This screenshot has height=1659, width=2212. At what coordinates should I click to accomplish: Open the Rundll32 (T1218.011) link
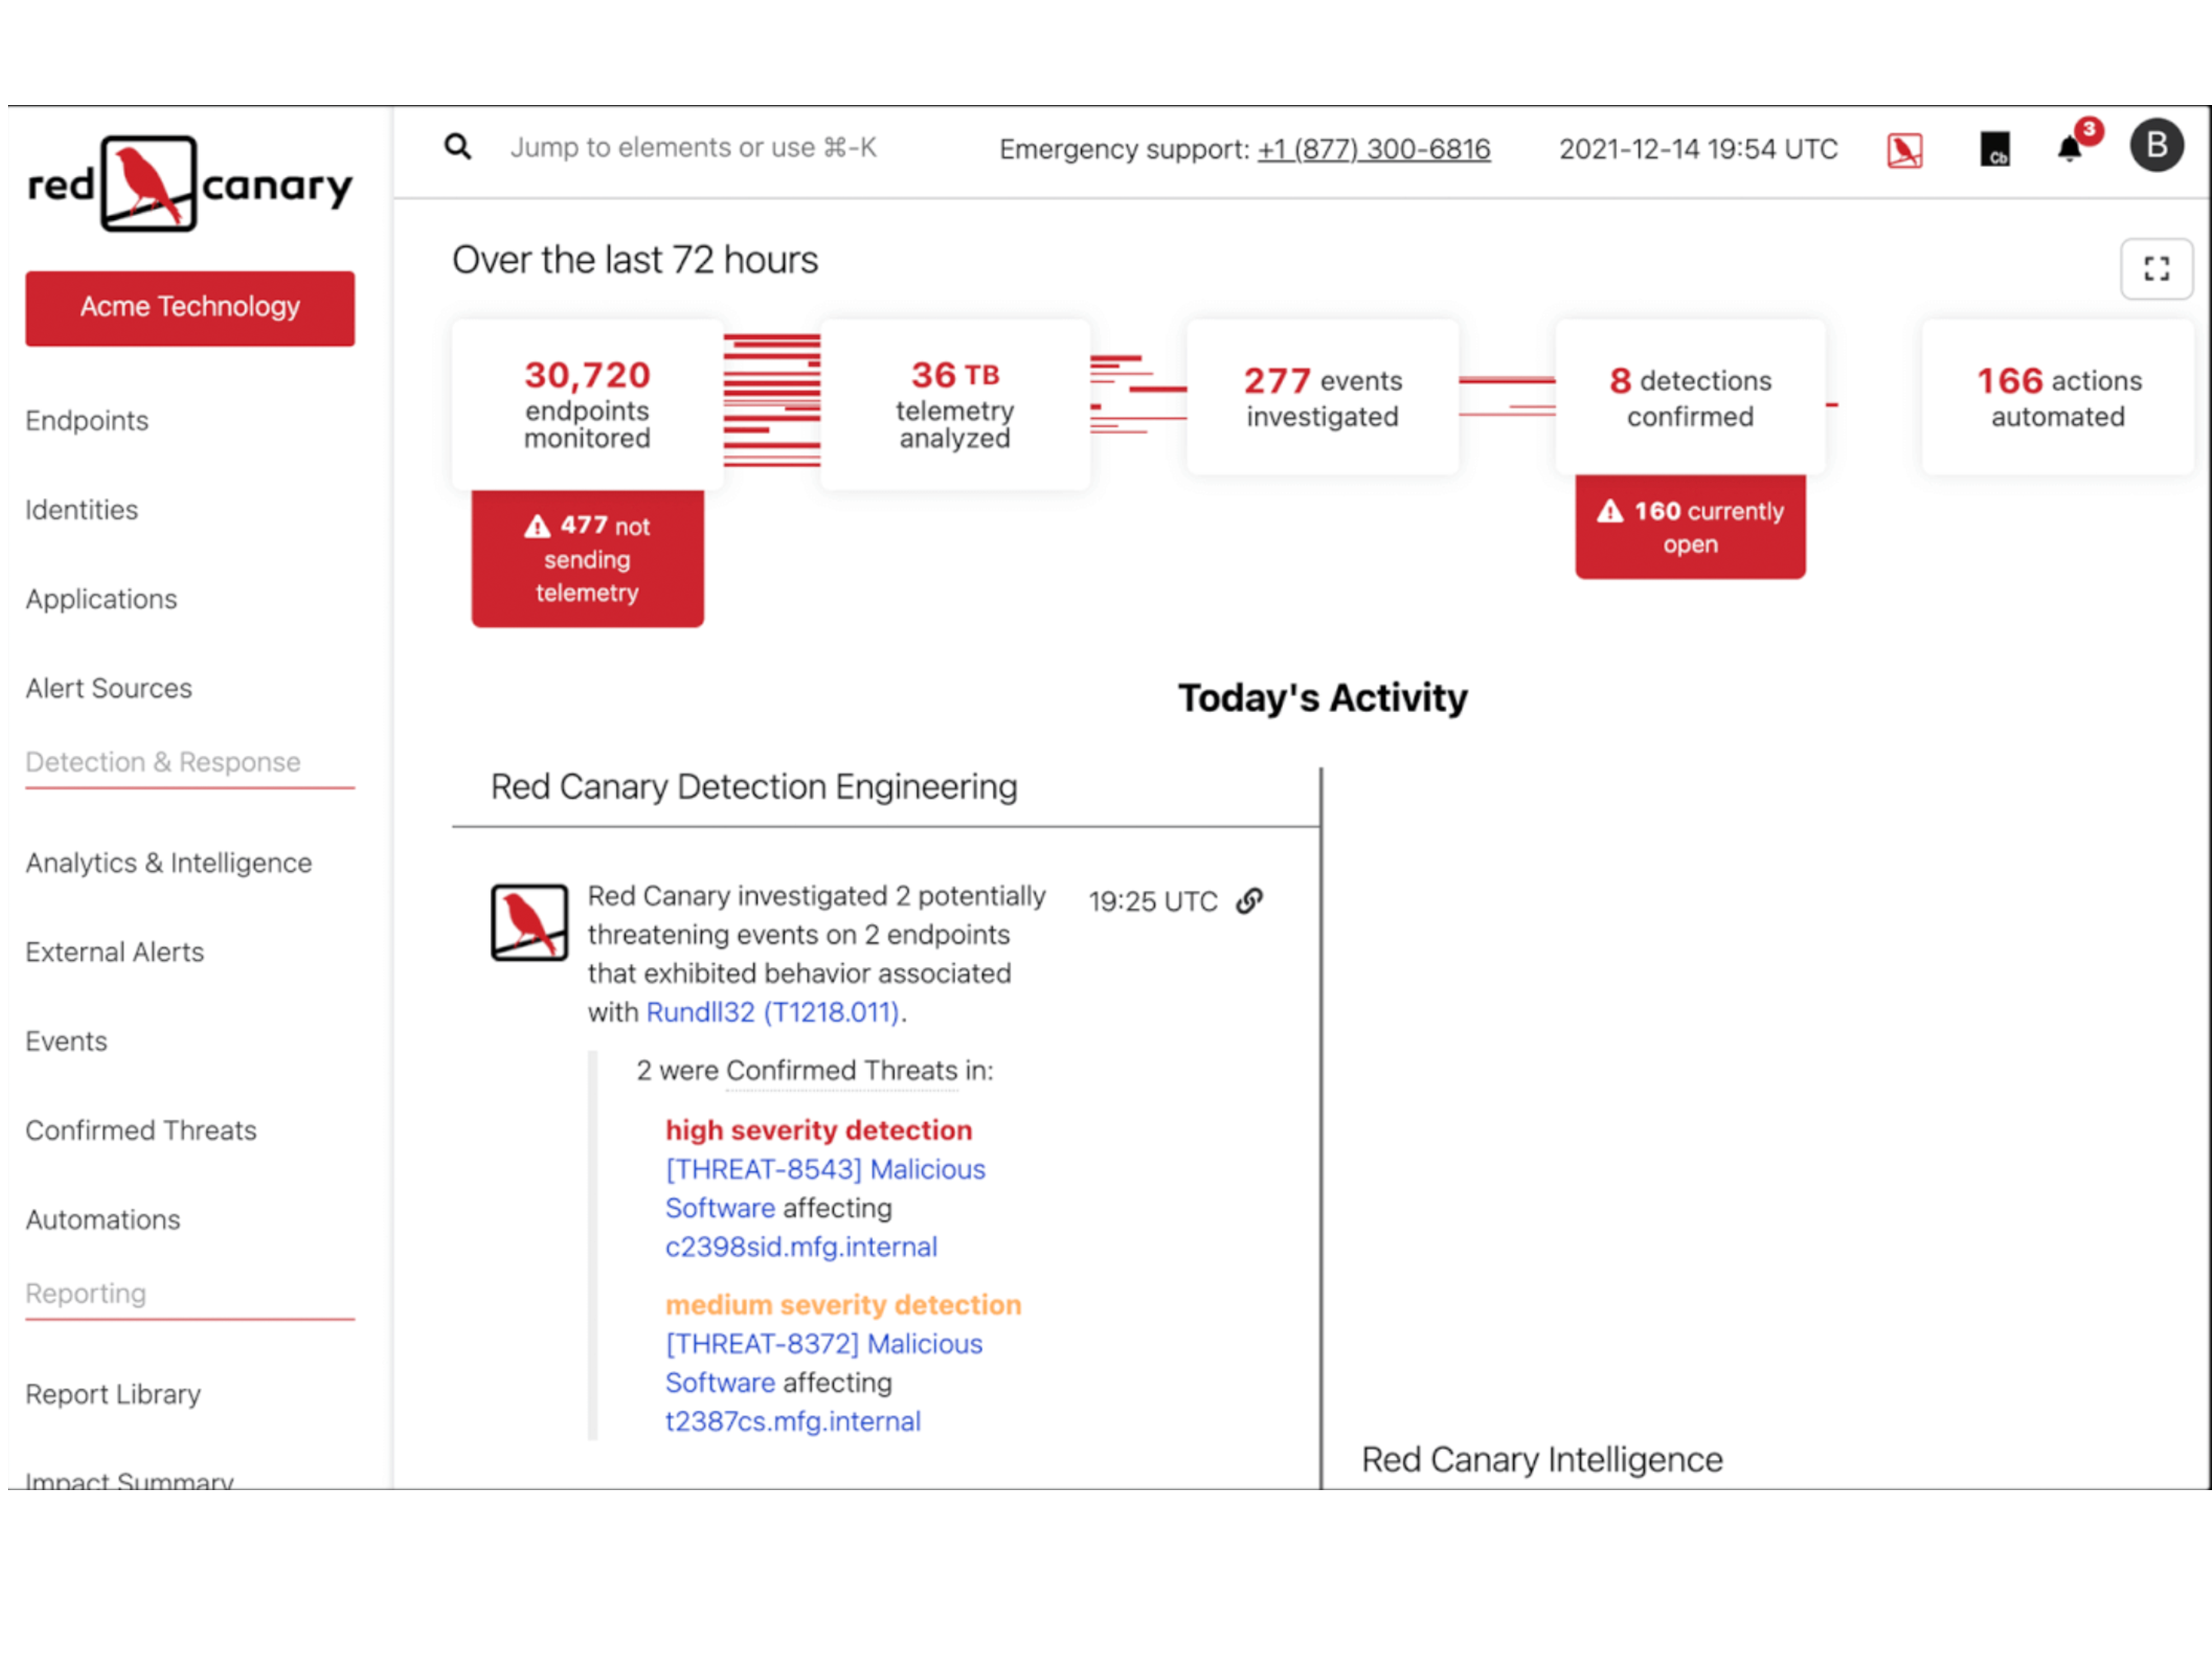tap(773, 1012)
